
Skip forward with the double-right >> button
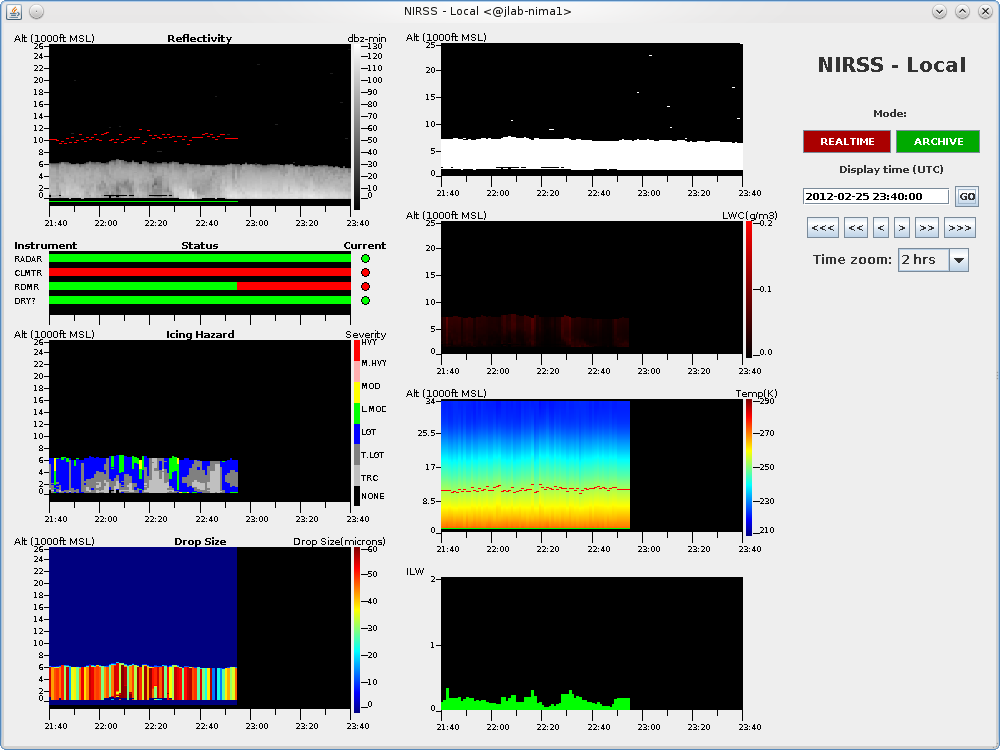point(926,228)
